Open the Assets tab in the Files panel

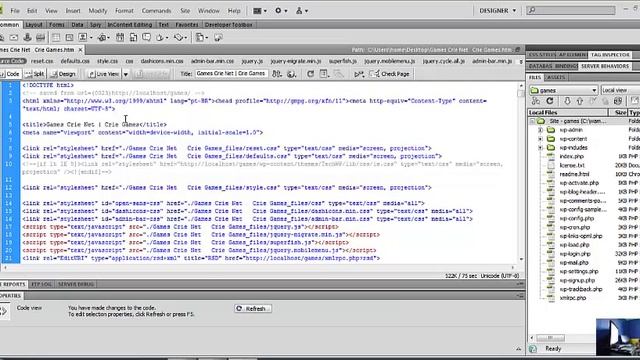coord(556,77)
